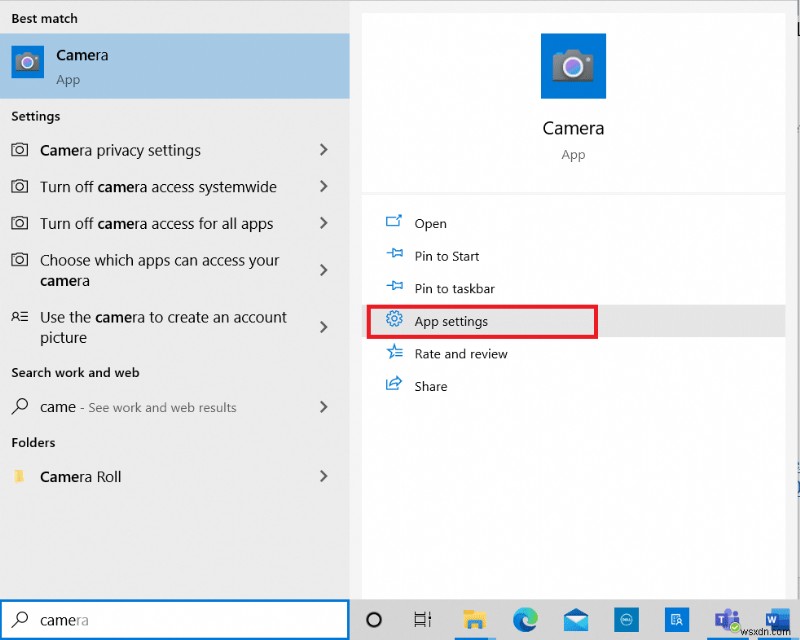The height and width of the screenshot is (640, 800).
Task: Open Microsoft Word from the taskbar
Action: tap(777, 619)
